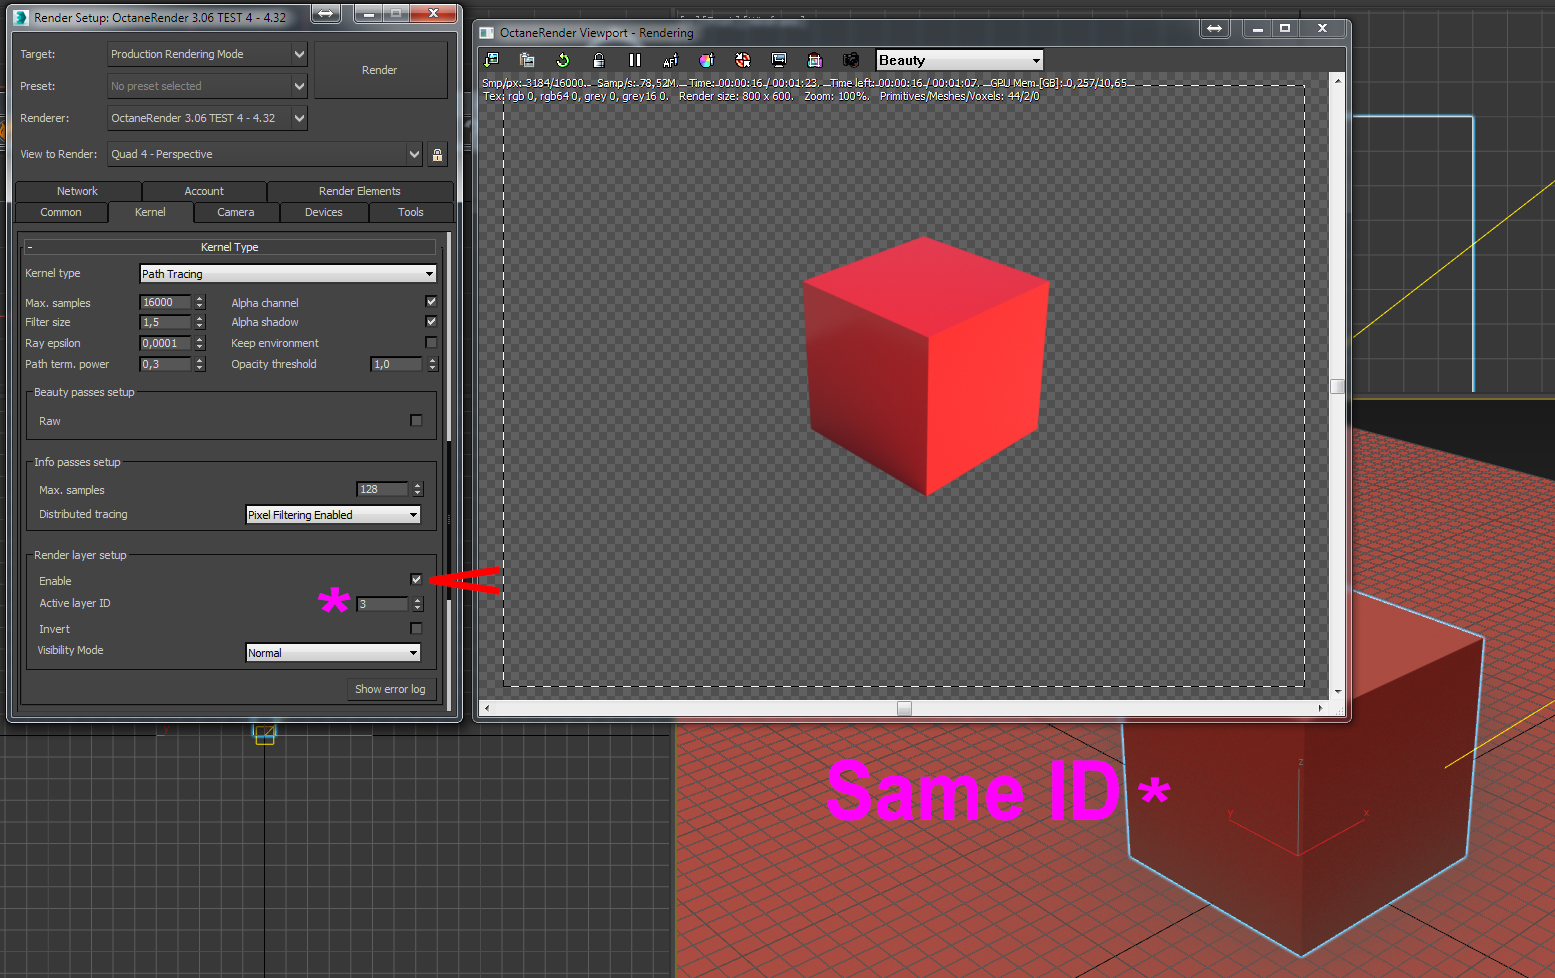
Task: Click the Active layer ID spinner arrows
Action: coord(418,604)
